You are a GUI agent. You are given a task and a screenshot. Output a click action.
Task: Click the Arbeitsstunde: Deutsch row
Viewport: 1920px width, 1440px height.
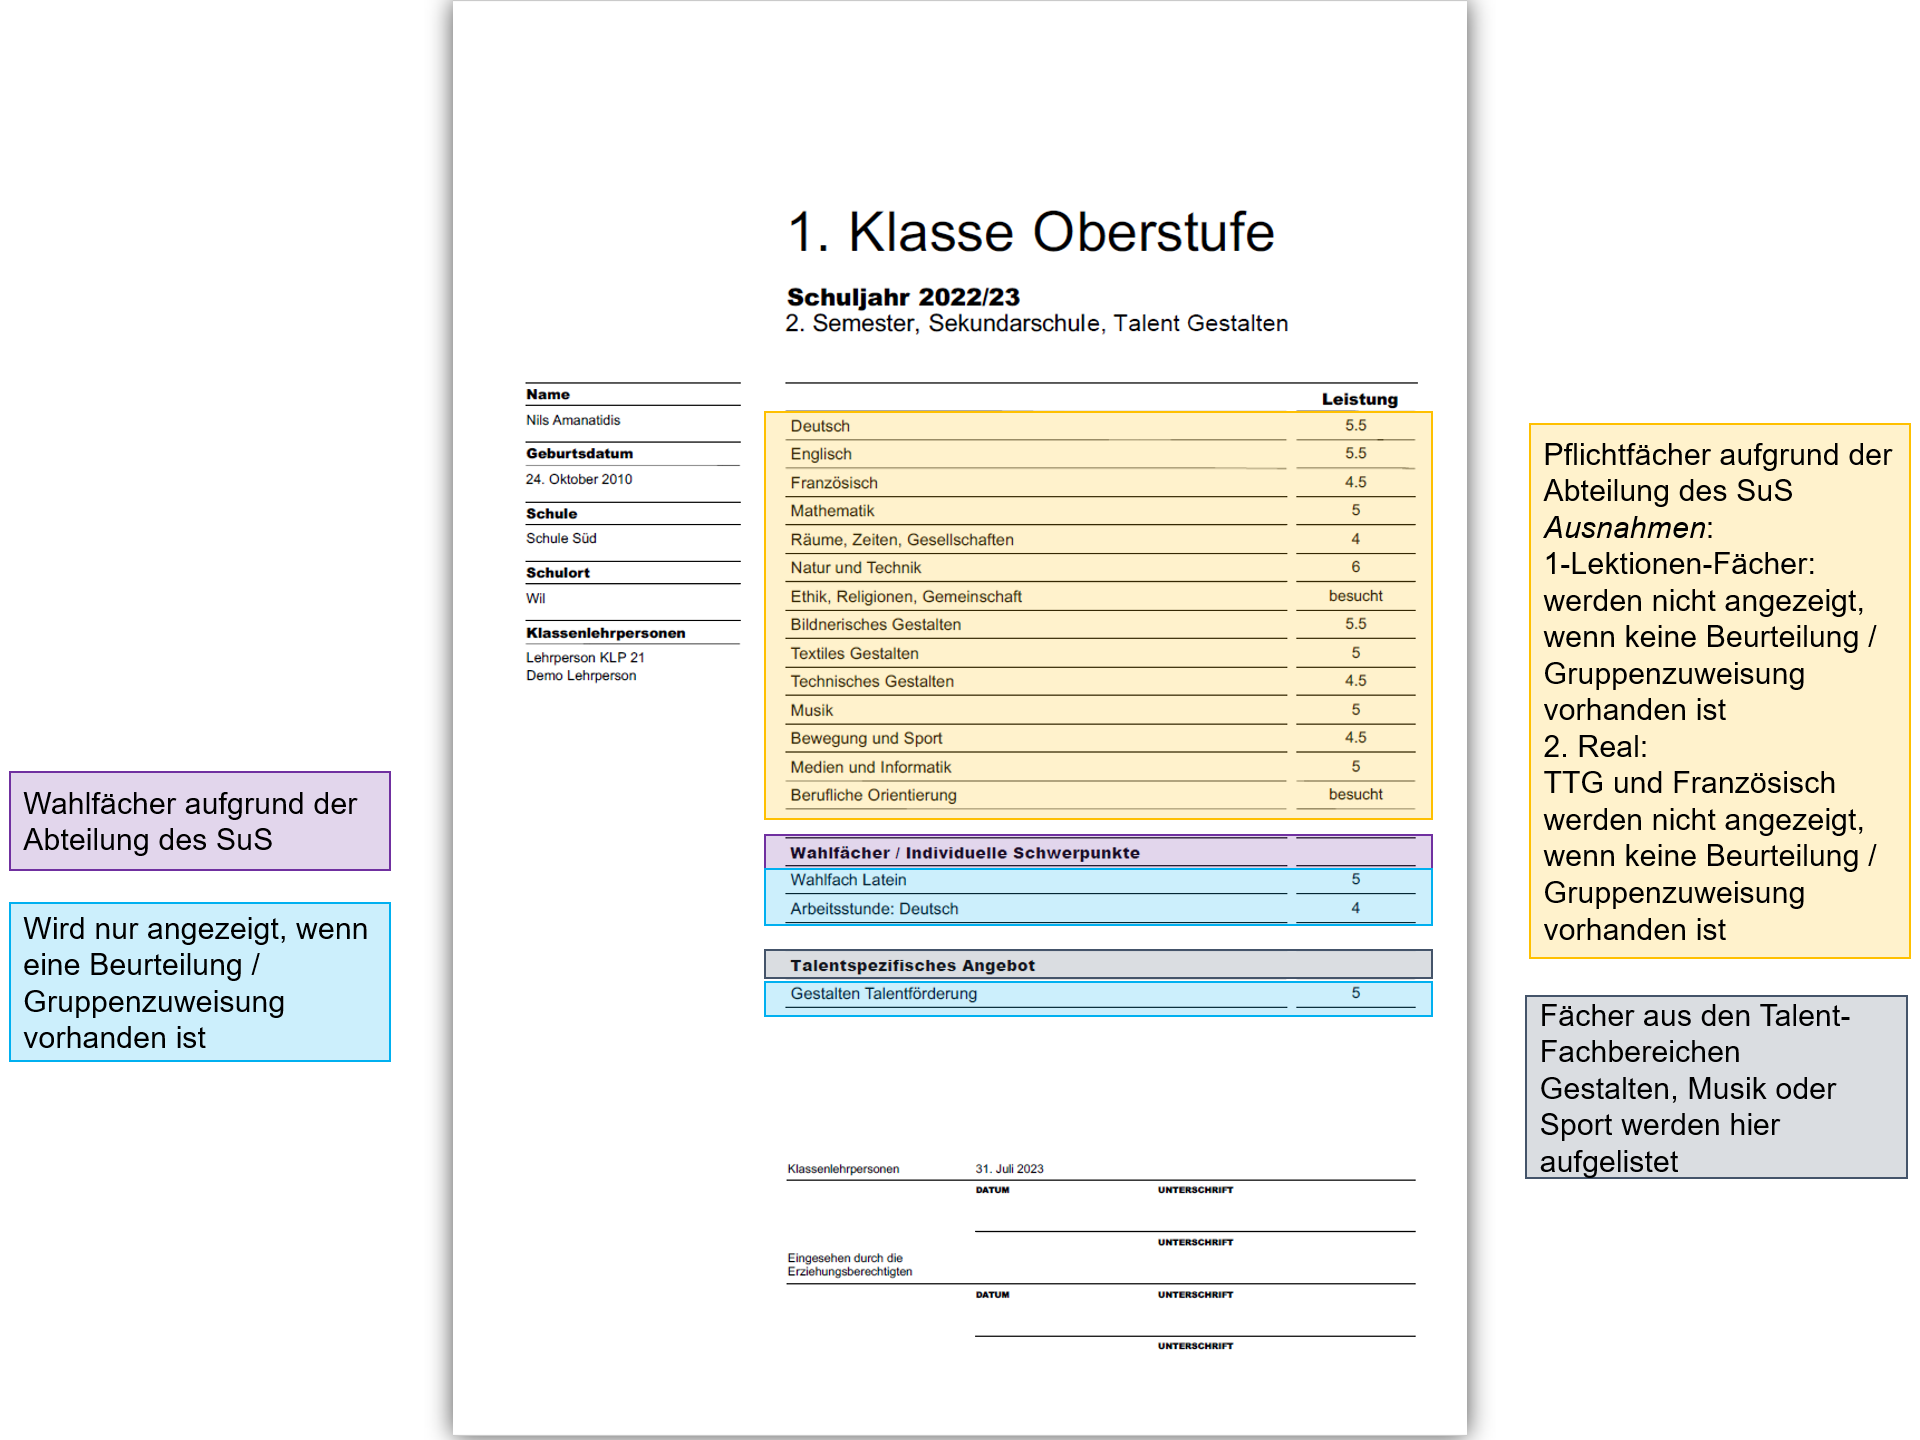[x=874, y=909]
